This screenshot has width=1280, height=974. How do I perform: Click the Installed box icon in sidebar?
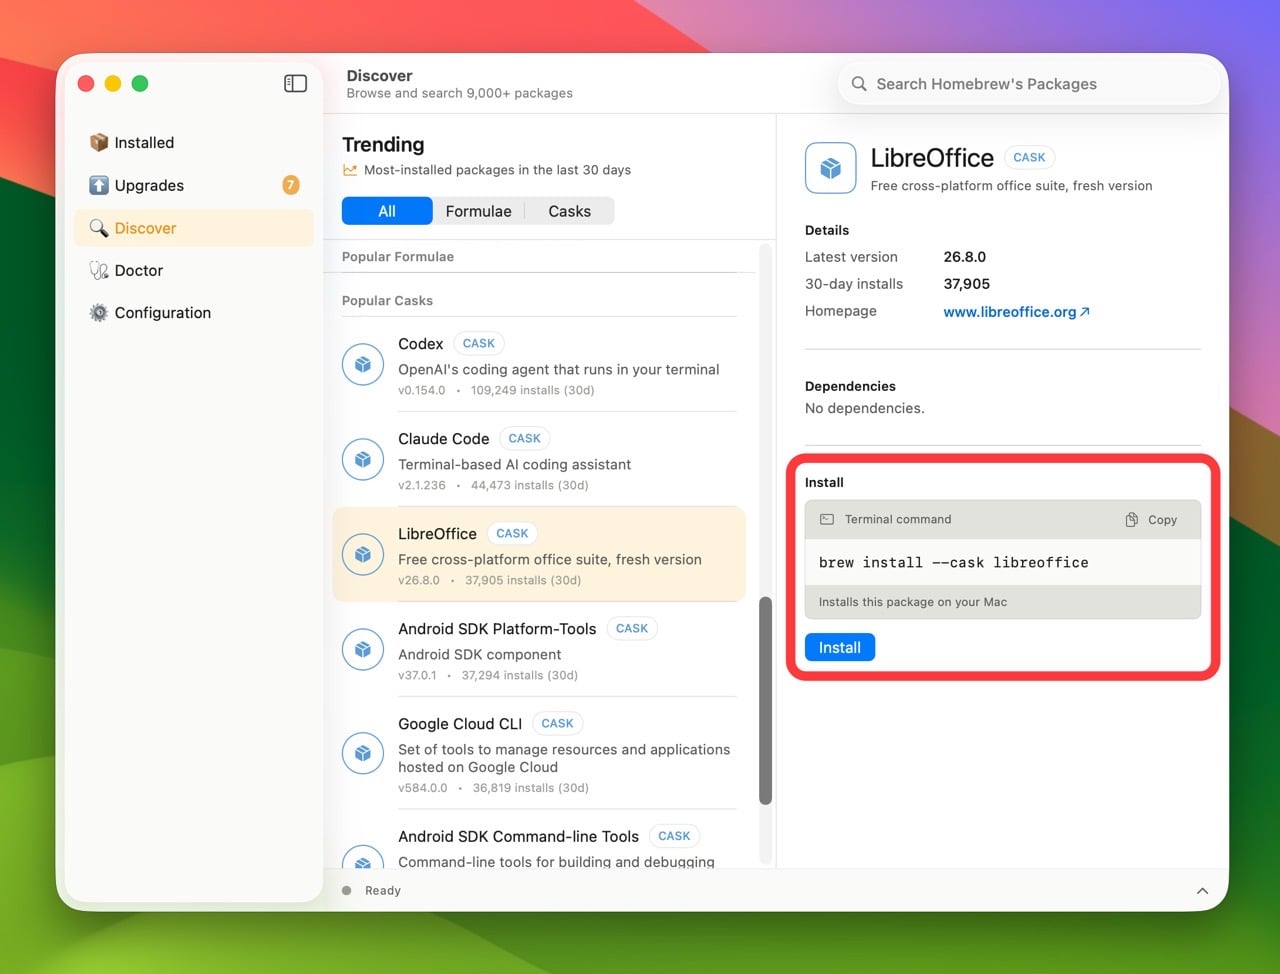[99, 142]
